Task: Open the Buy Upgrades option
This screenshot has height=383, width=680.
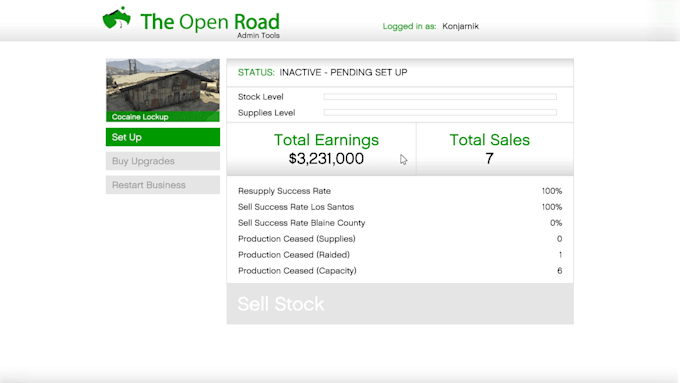Action: 163,161
